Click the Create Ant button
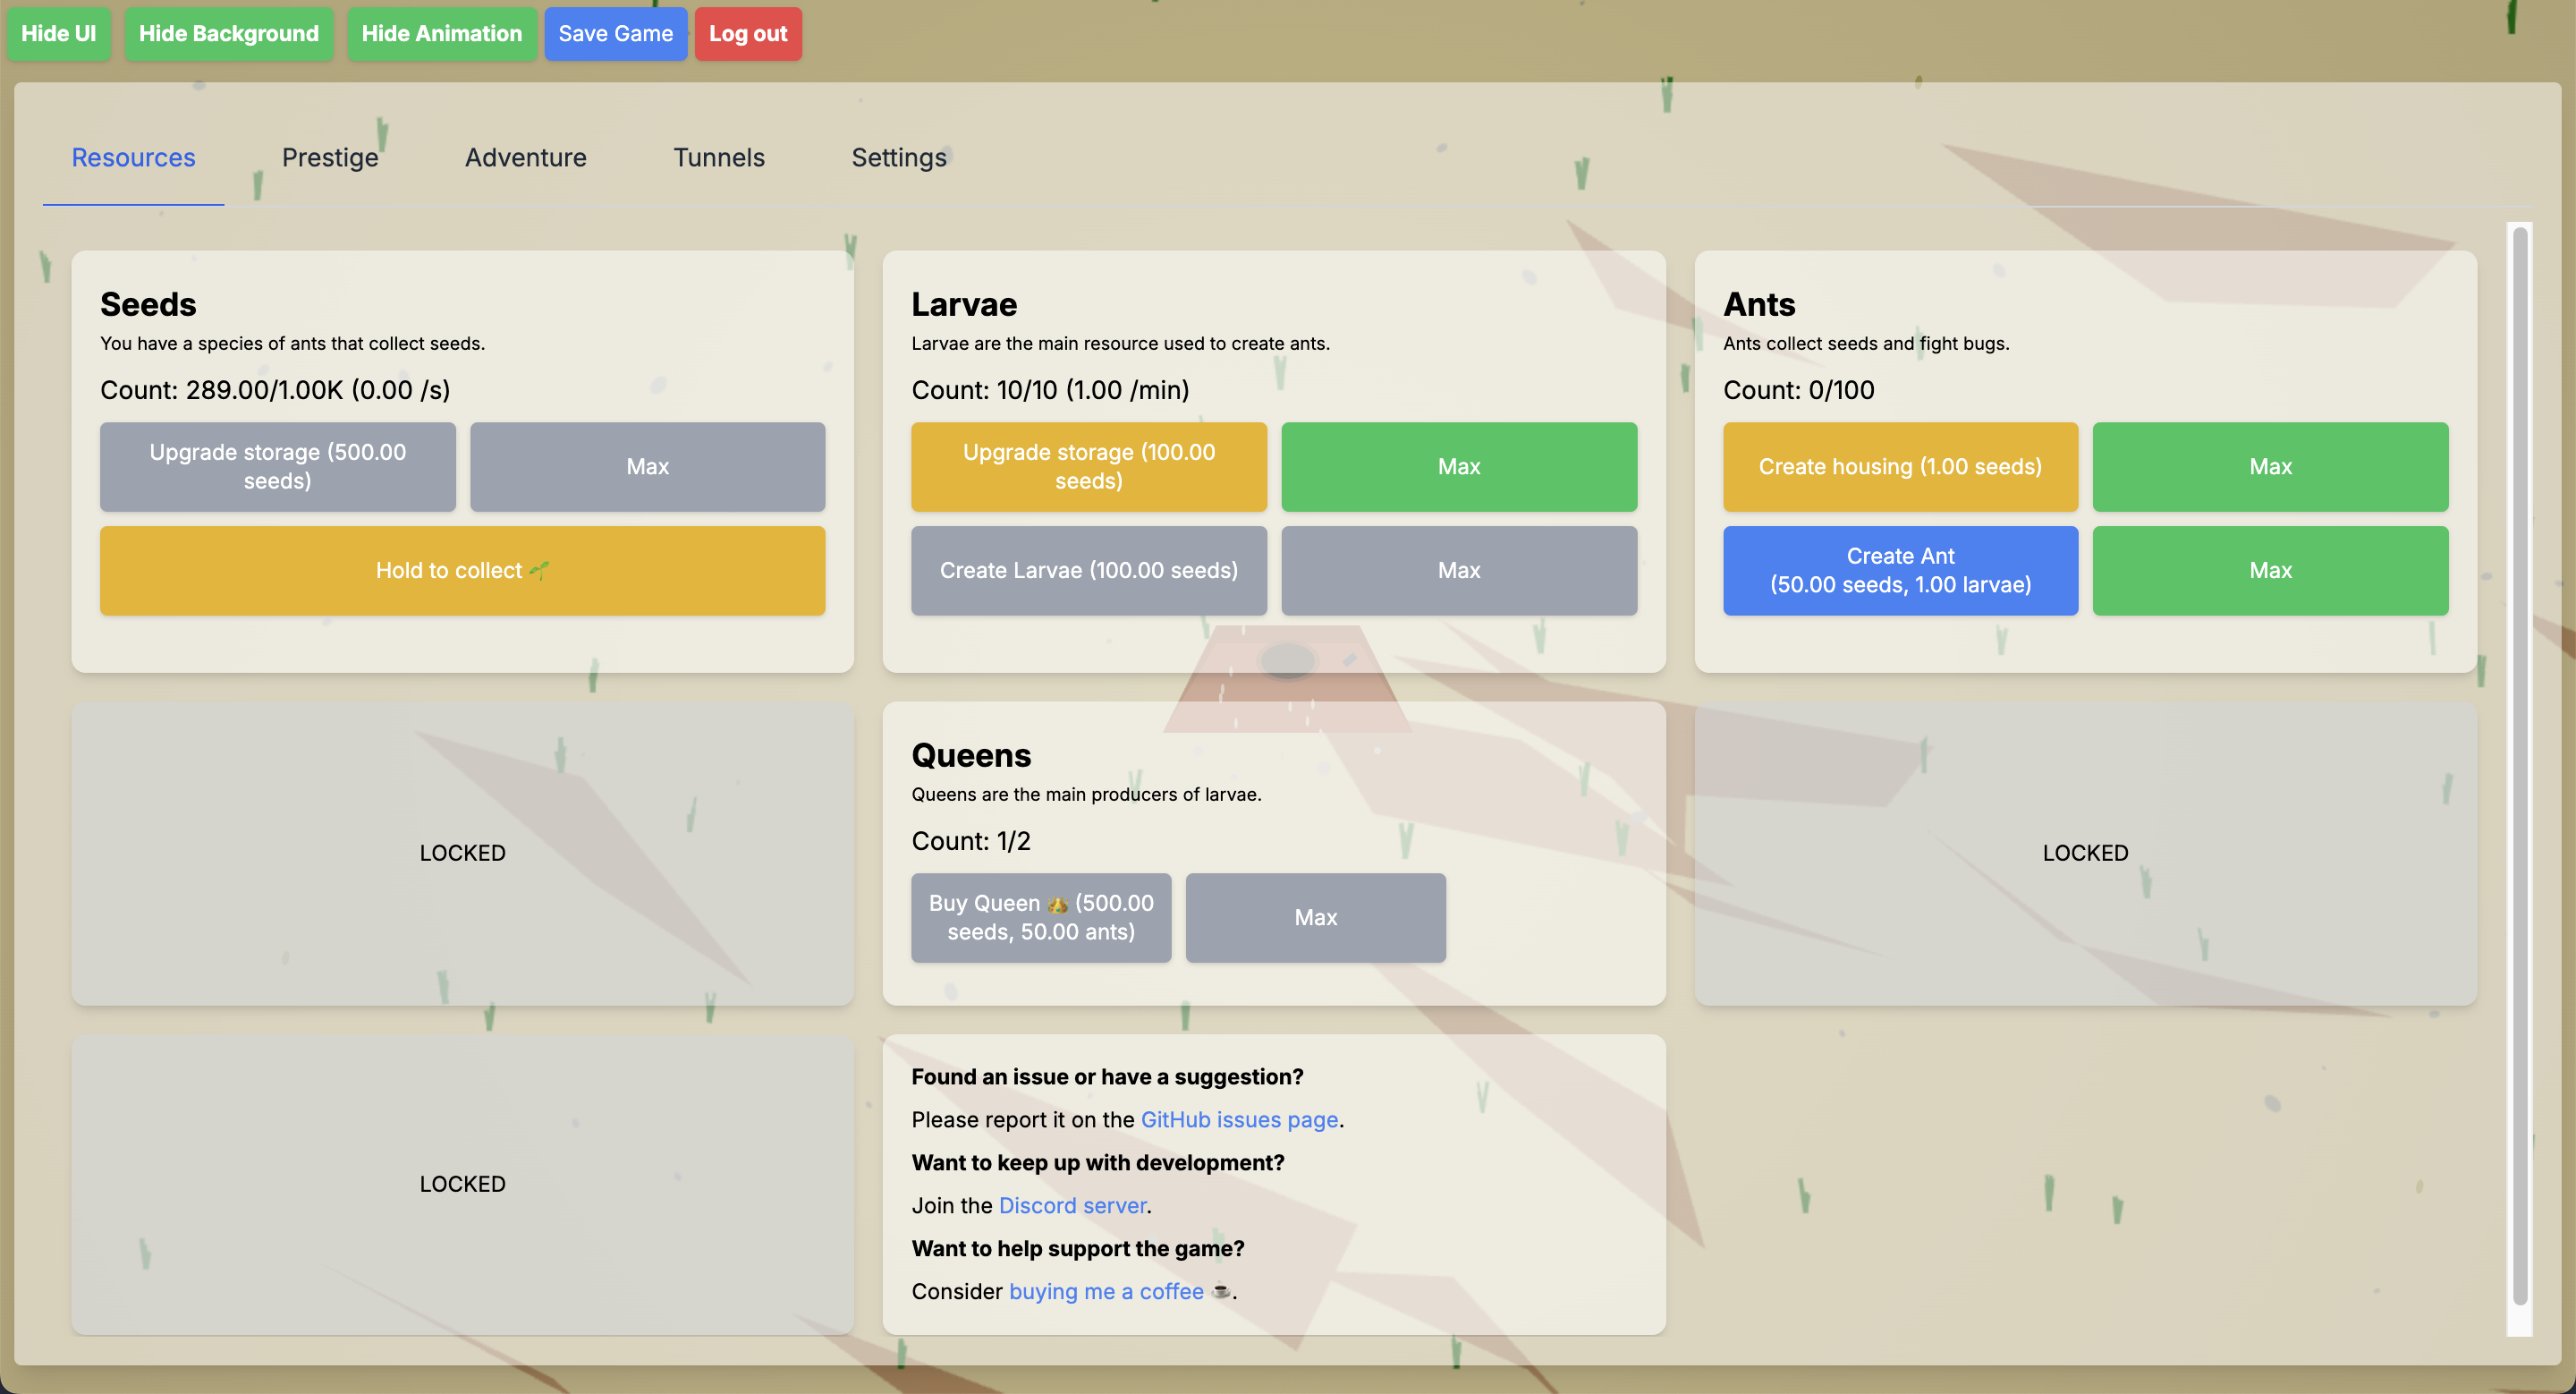2576x1394 pixels. (x=1901, y=571)
